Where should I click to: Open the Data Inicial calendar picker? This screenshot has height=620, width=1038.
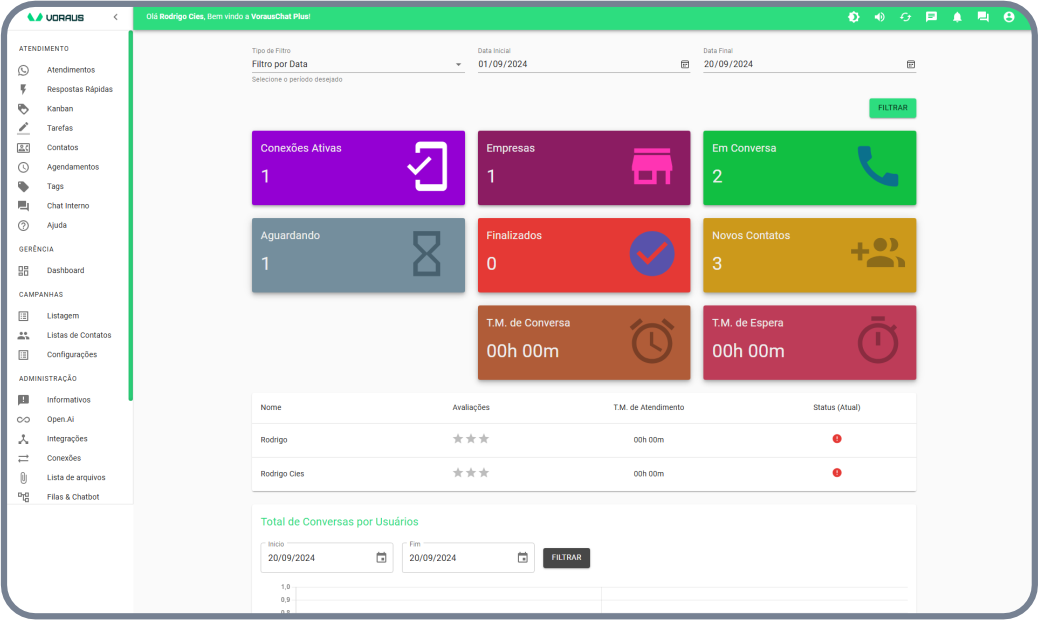[685, 64]
